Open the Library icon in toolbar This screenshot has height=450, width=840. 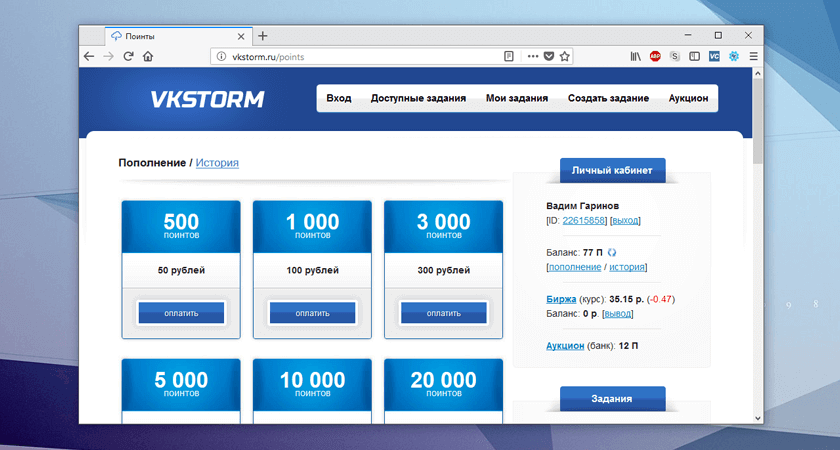[x=635, y=56]
